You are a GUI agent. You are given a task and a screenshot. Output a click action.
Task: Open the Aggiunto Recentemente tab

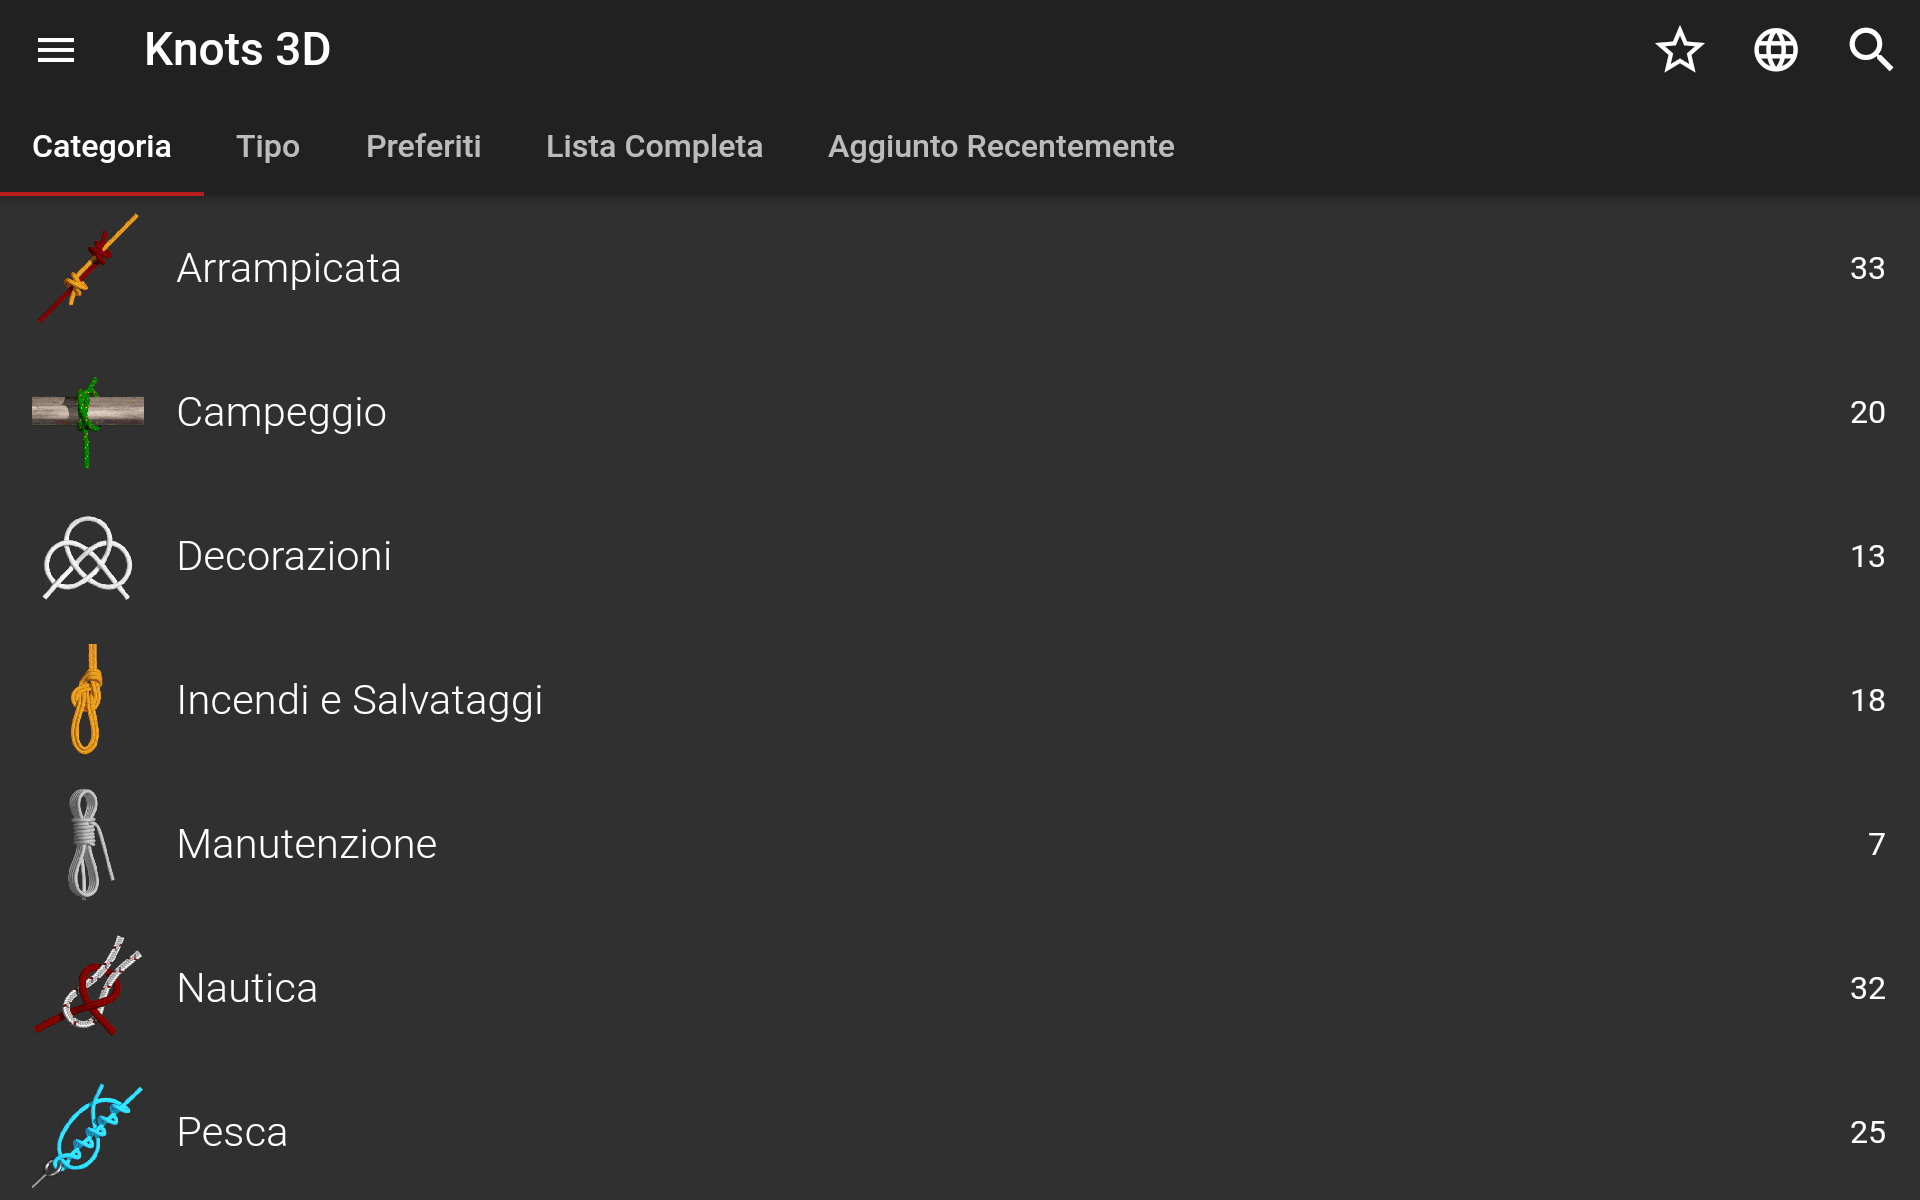pos(1001,146)
